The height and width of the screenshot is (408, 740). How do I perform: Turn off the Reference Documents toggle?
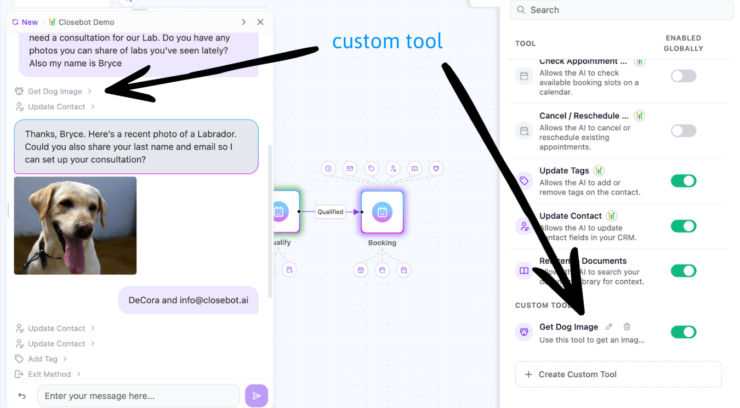point(683,271)
